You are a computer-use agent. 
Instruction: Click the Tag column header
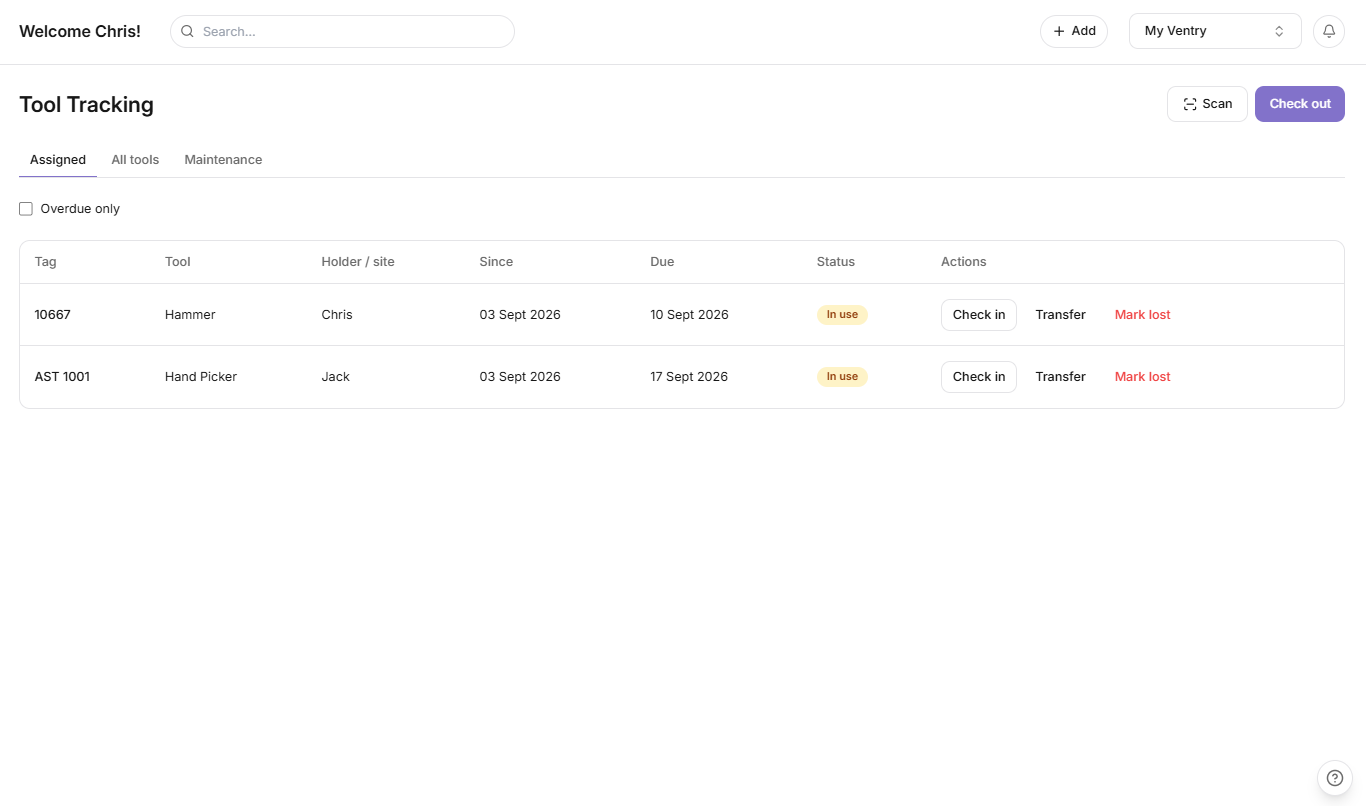pos(46,262)
